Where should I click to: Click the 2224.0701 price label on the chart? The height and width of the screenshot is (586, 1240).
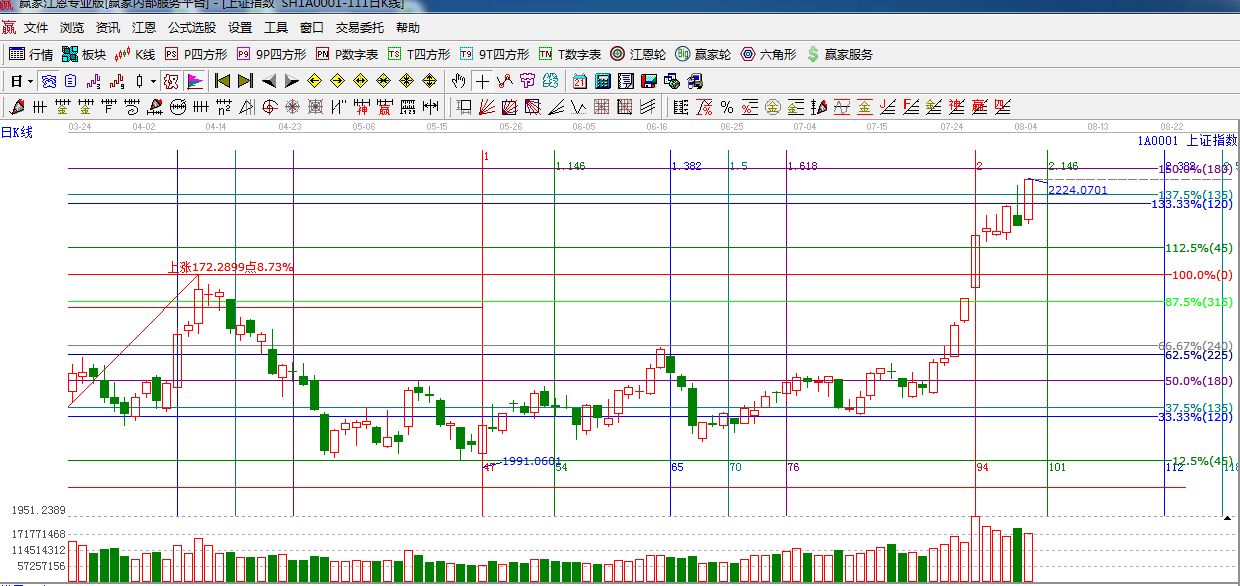click(x=1078, y=190)
